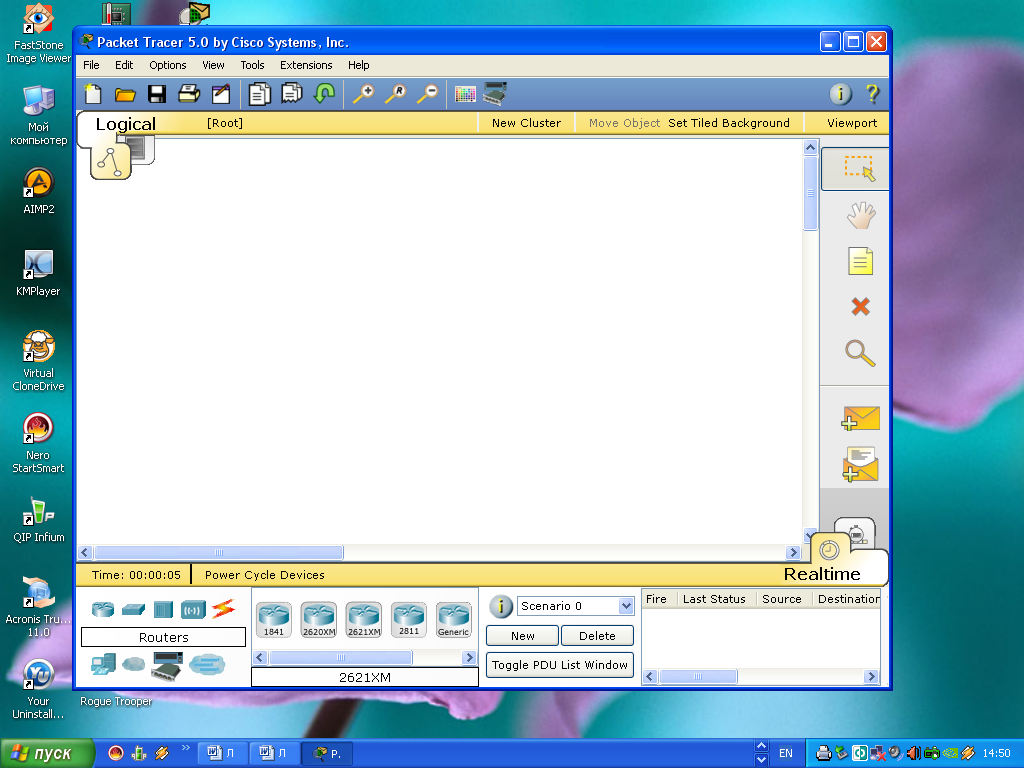Open the Tools menu
The image size is (1024, 768).
point(252,65)
